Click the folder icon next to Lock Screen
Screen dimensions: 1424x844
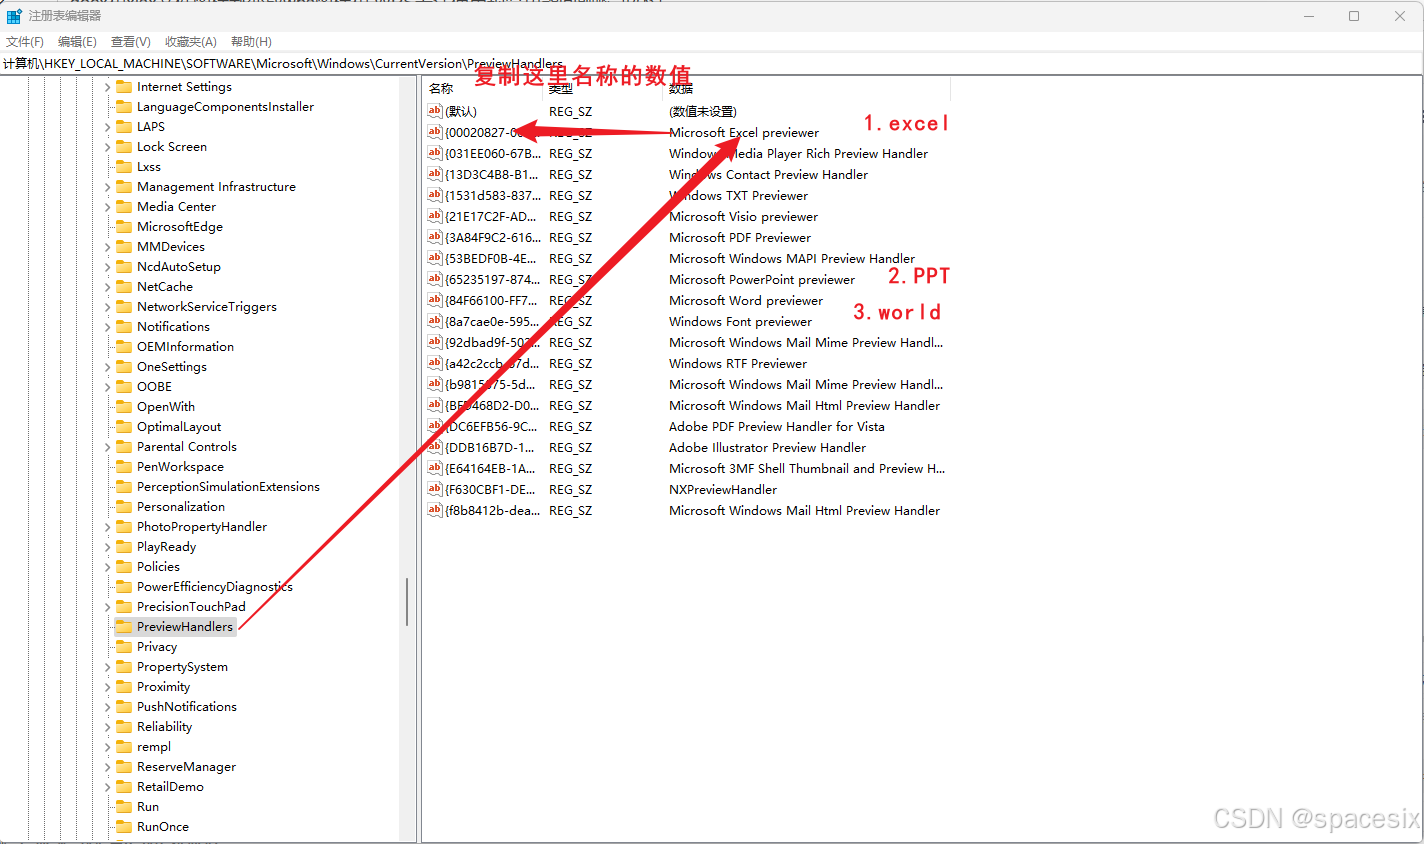click(x=124, y=147)
